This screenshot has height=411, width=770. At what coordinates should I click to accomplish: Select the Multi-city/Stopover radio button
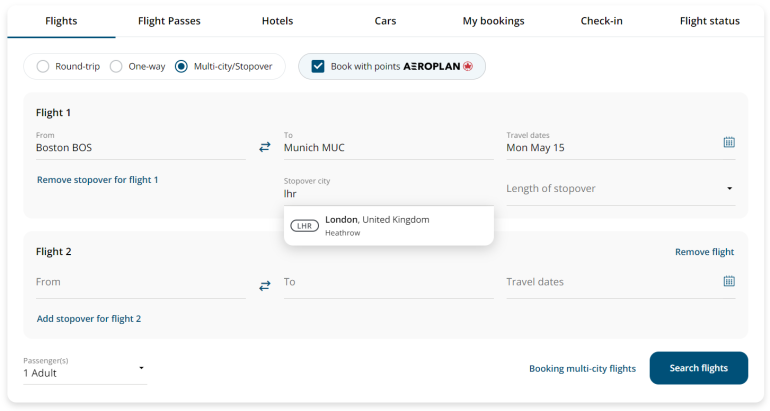click(181, 67)
